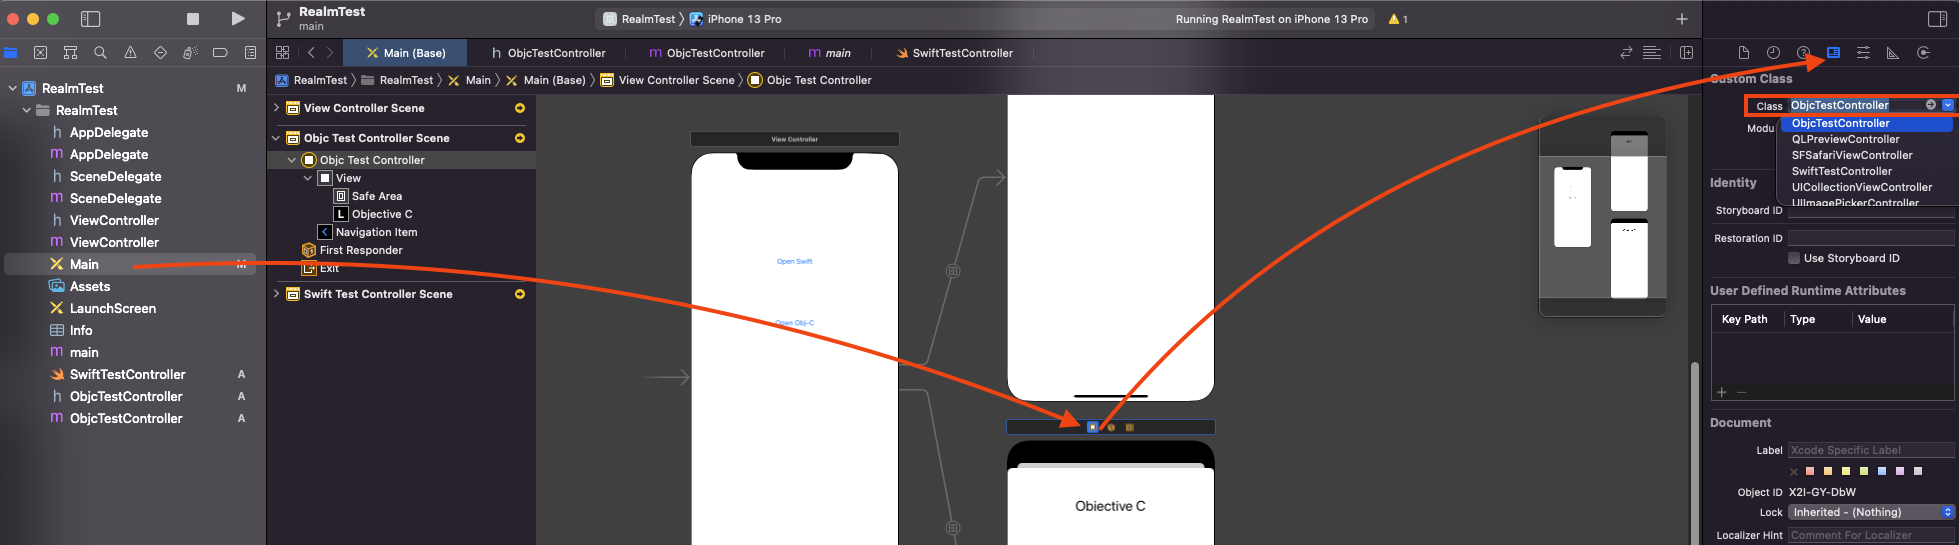Open the Project navigator folder icon
Image resolution: width=1959 pixels, height=545 pixels.
point(11,53)
